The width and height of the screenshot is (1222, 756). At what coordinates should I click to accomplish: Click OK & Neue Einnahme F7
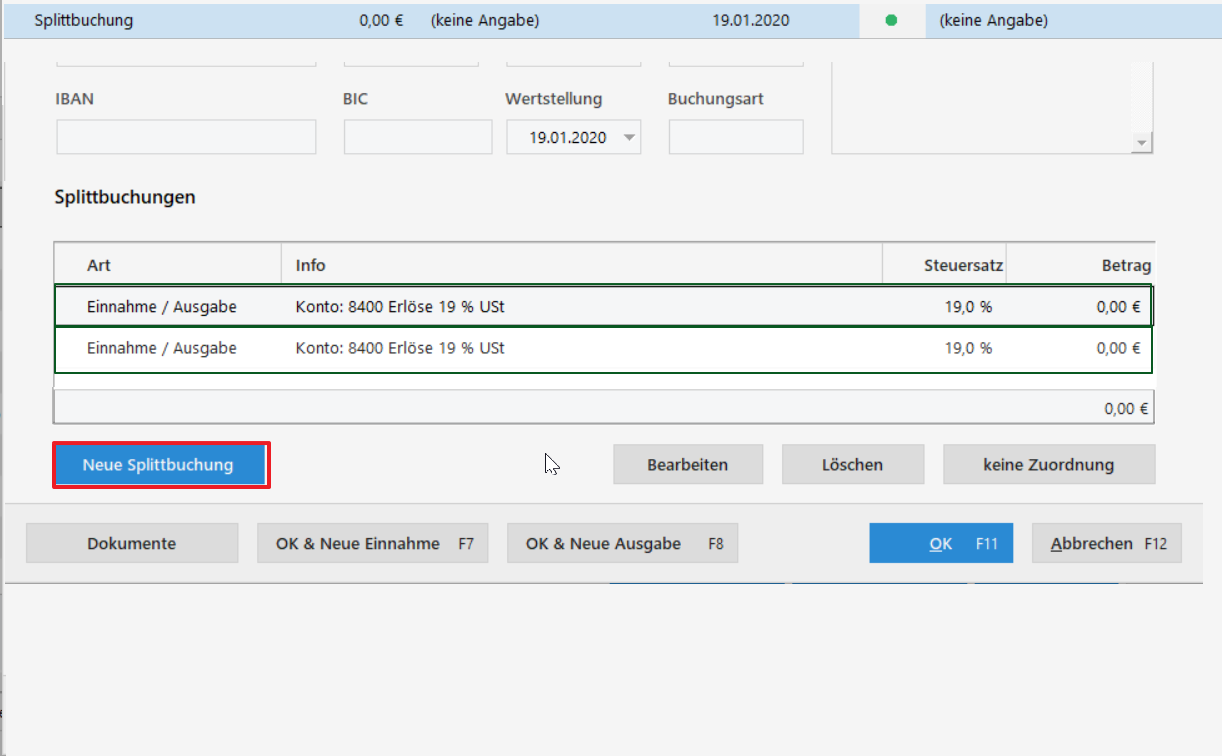[x=373, y=544]
